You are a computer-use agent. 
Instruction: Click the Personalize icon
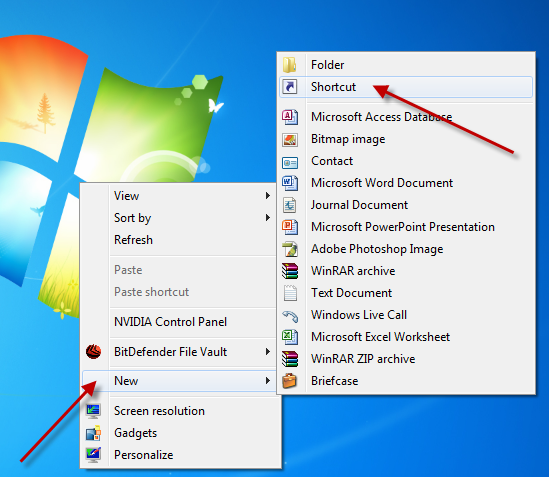(x=93, y=455)
